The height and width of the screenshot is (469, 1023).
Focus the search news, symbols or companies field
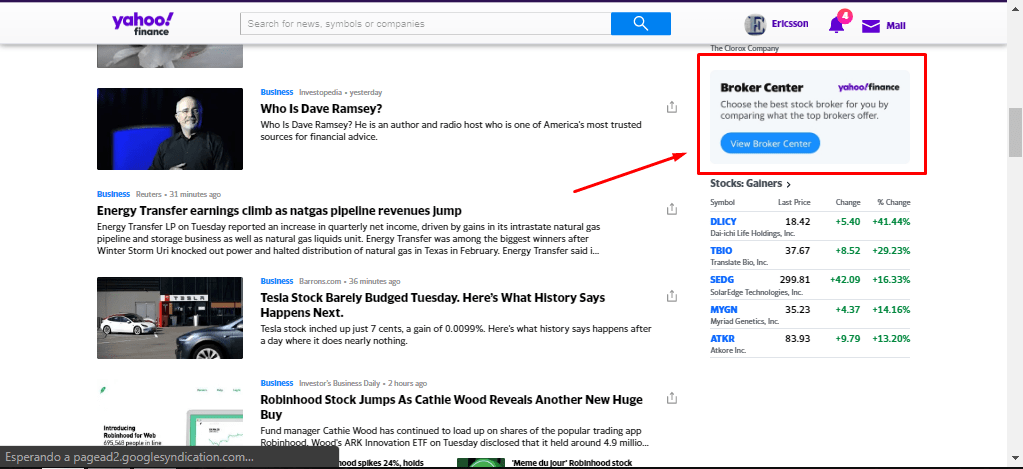425,23
